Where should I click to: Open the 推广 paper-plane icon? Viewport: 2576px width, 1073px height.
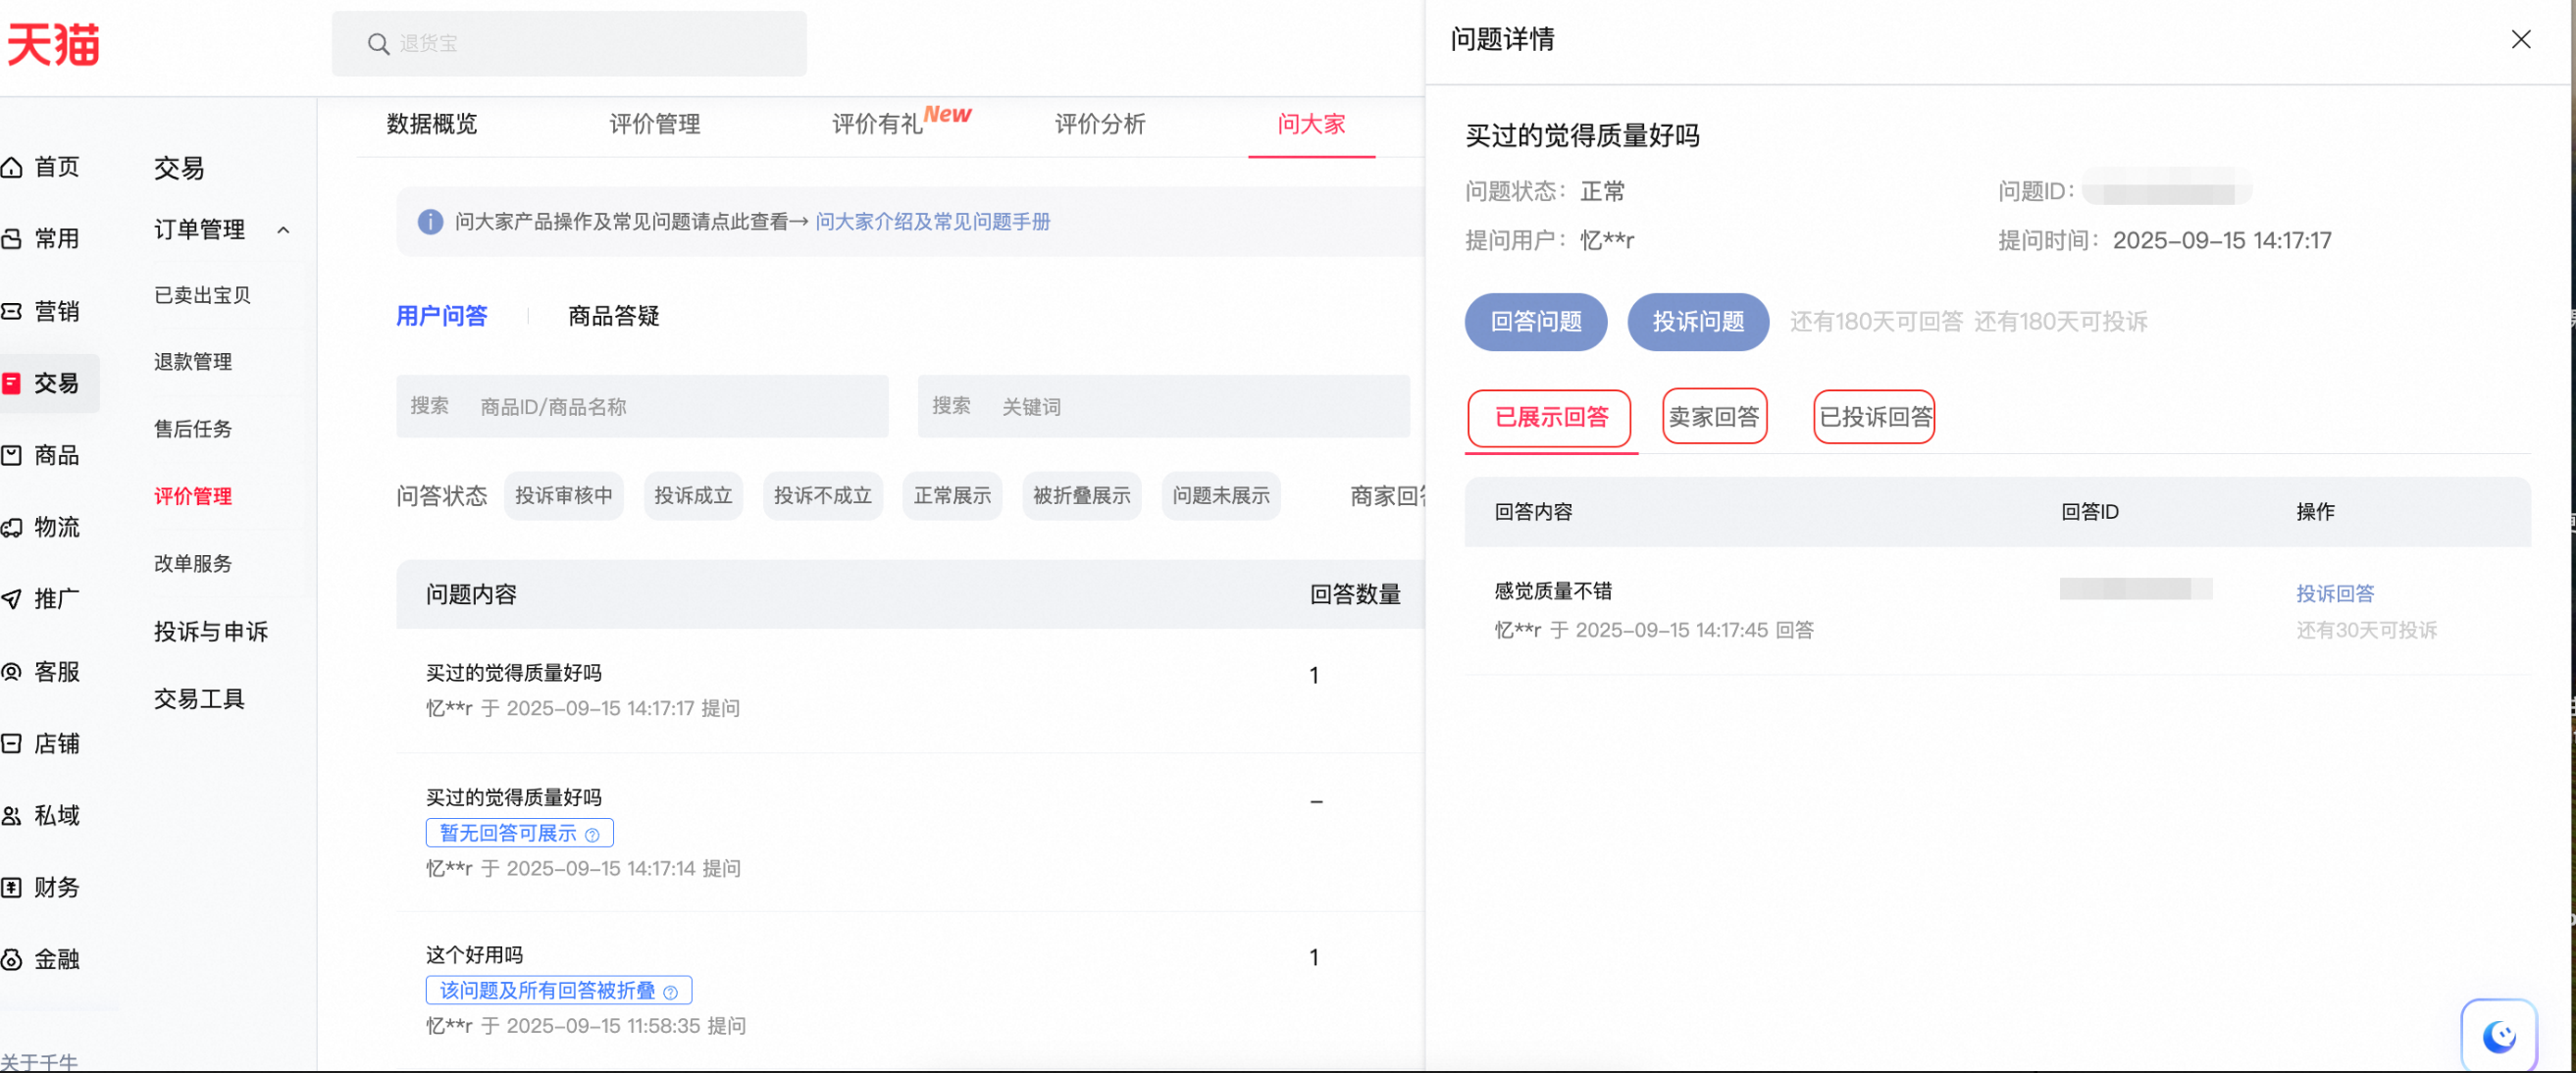pos(12,599)
